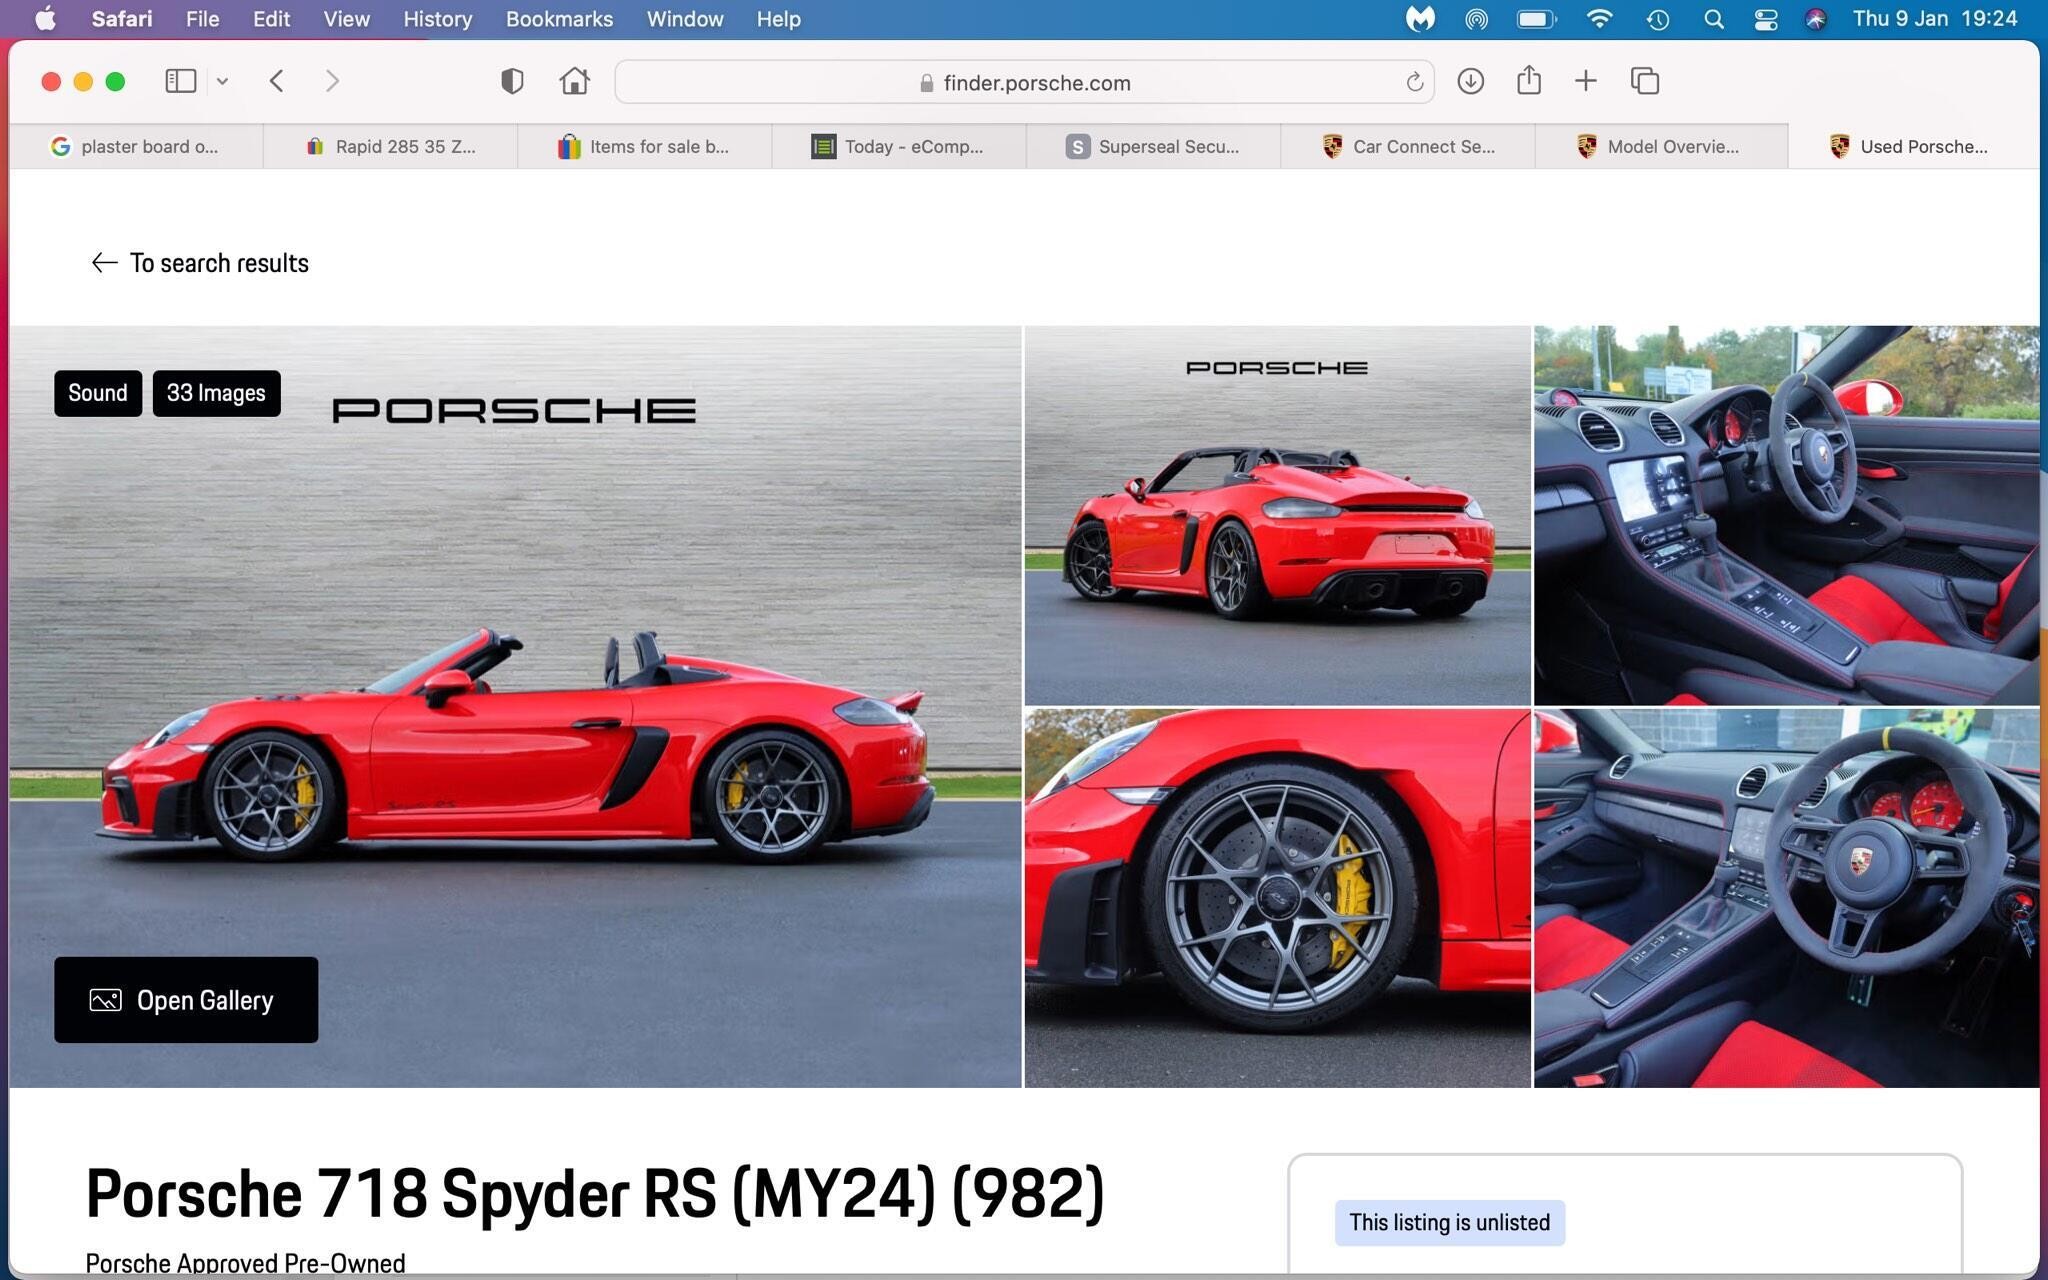Show the tab overview
Viewport: 2048px width, 1280px height.
1645,81
